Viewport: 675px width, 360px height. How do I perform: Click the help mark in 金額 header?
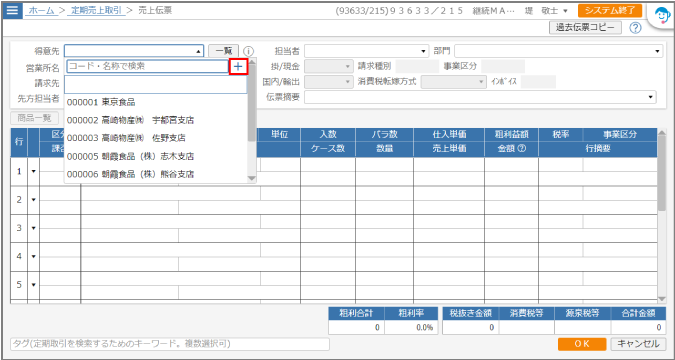523,149
